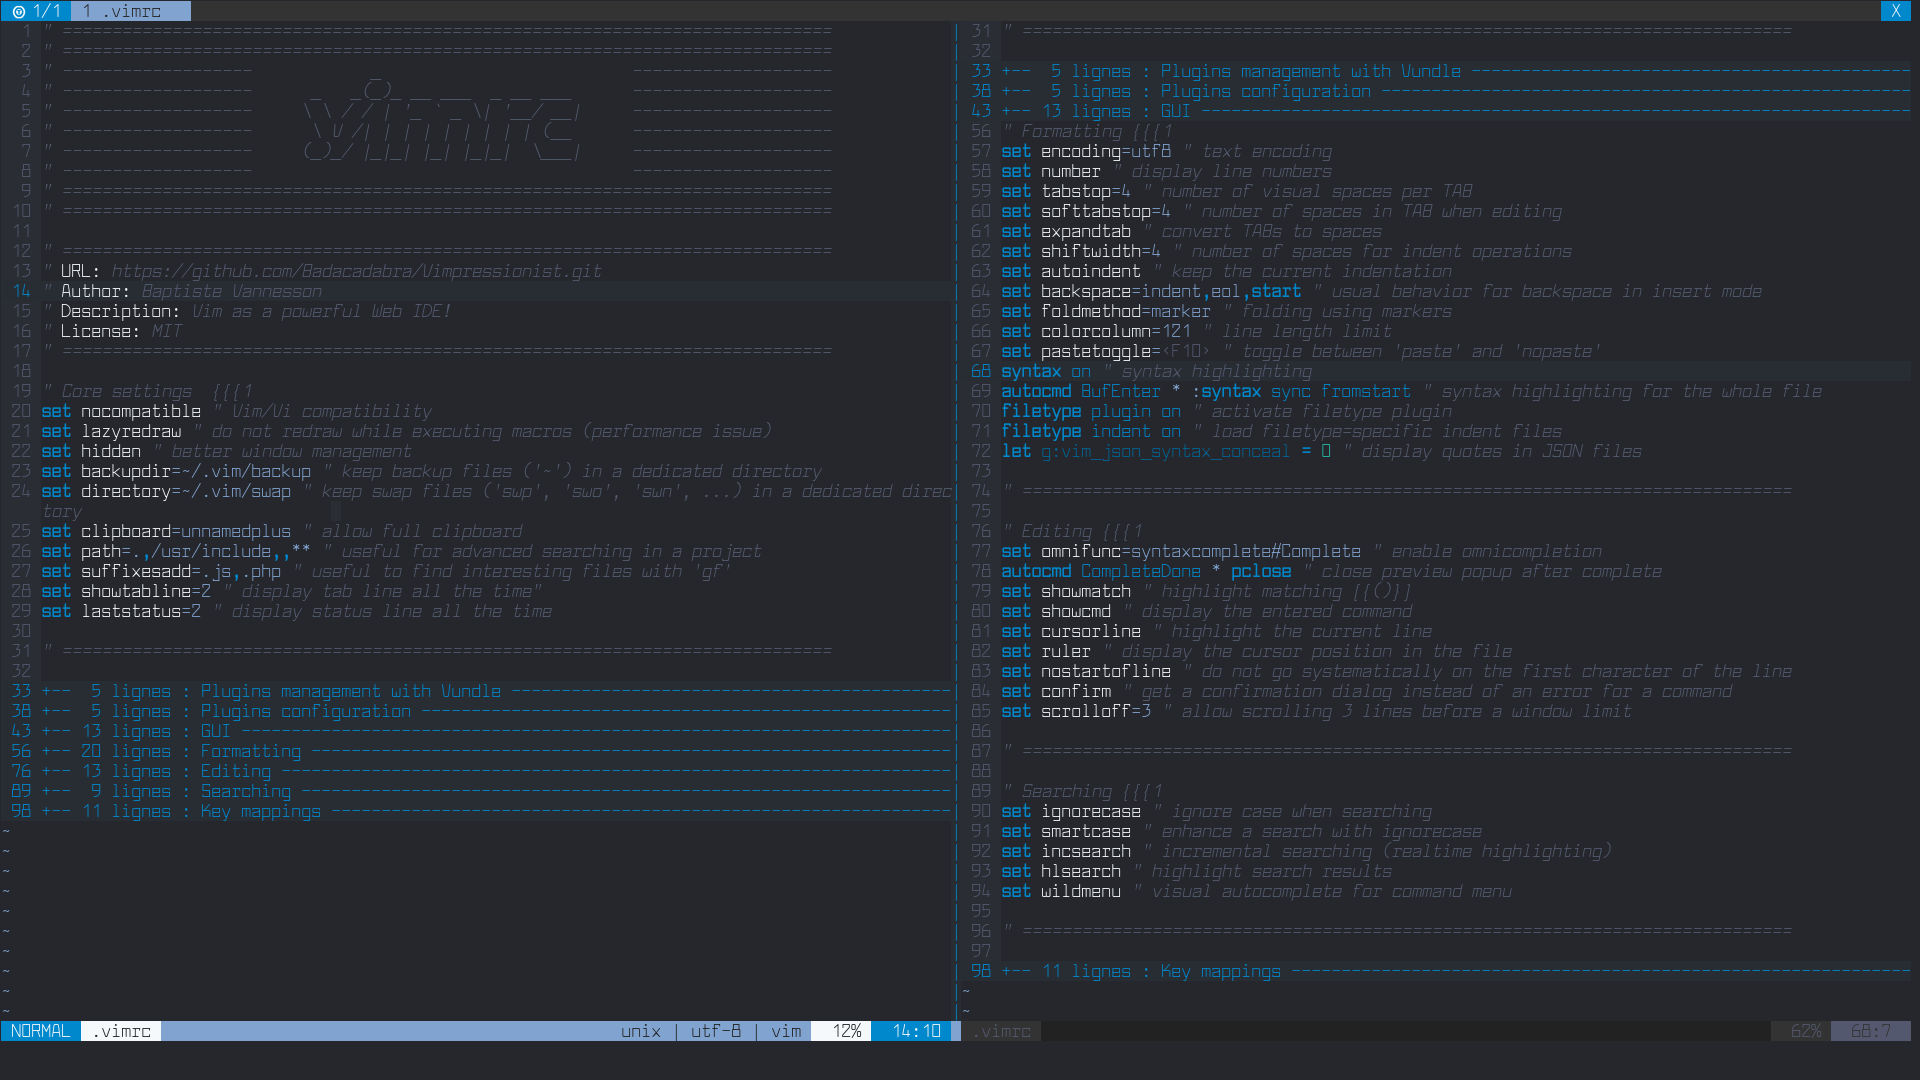Expand the Plugins configuration fold in left pane
The width and height of the screenshot is (1920, 1080).
coord(305,711)
